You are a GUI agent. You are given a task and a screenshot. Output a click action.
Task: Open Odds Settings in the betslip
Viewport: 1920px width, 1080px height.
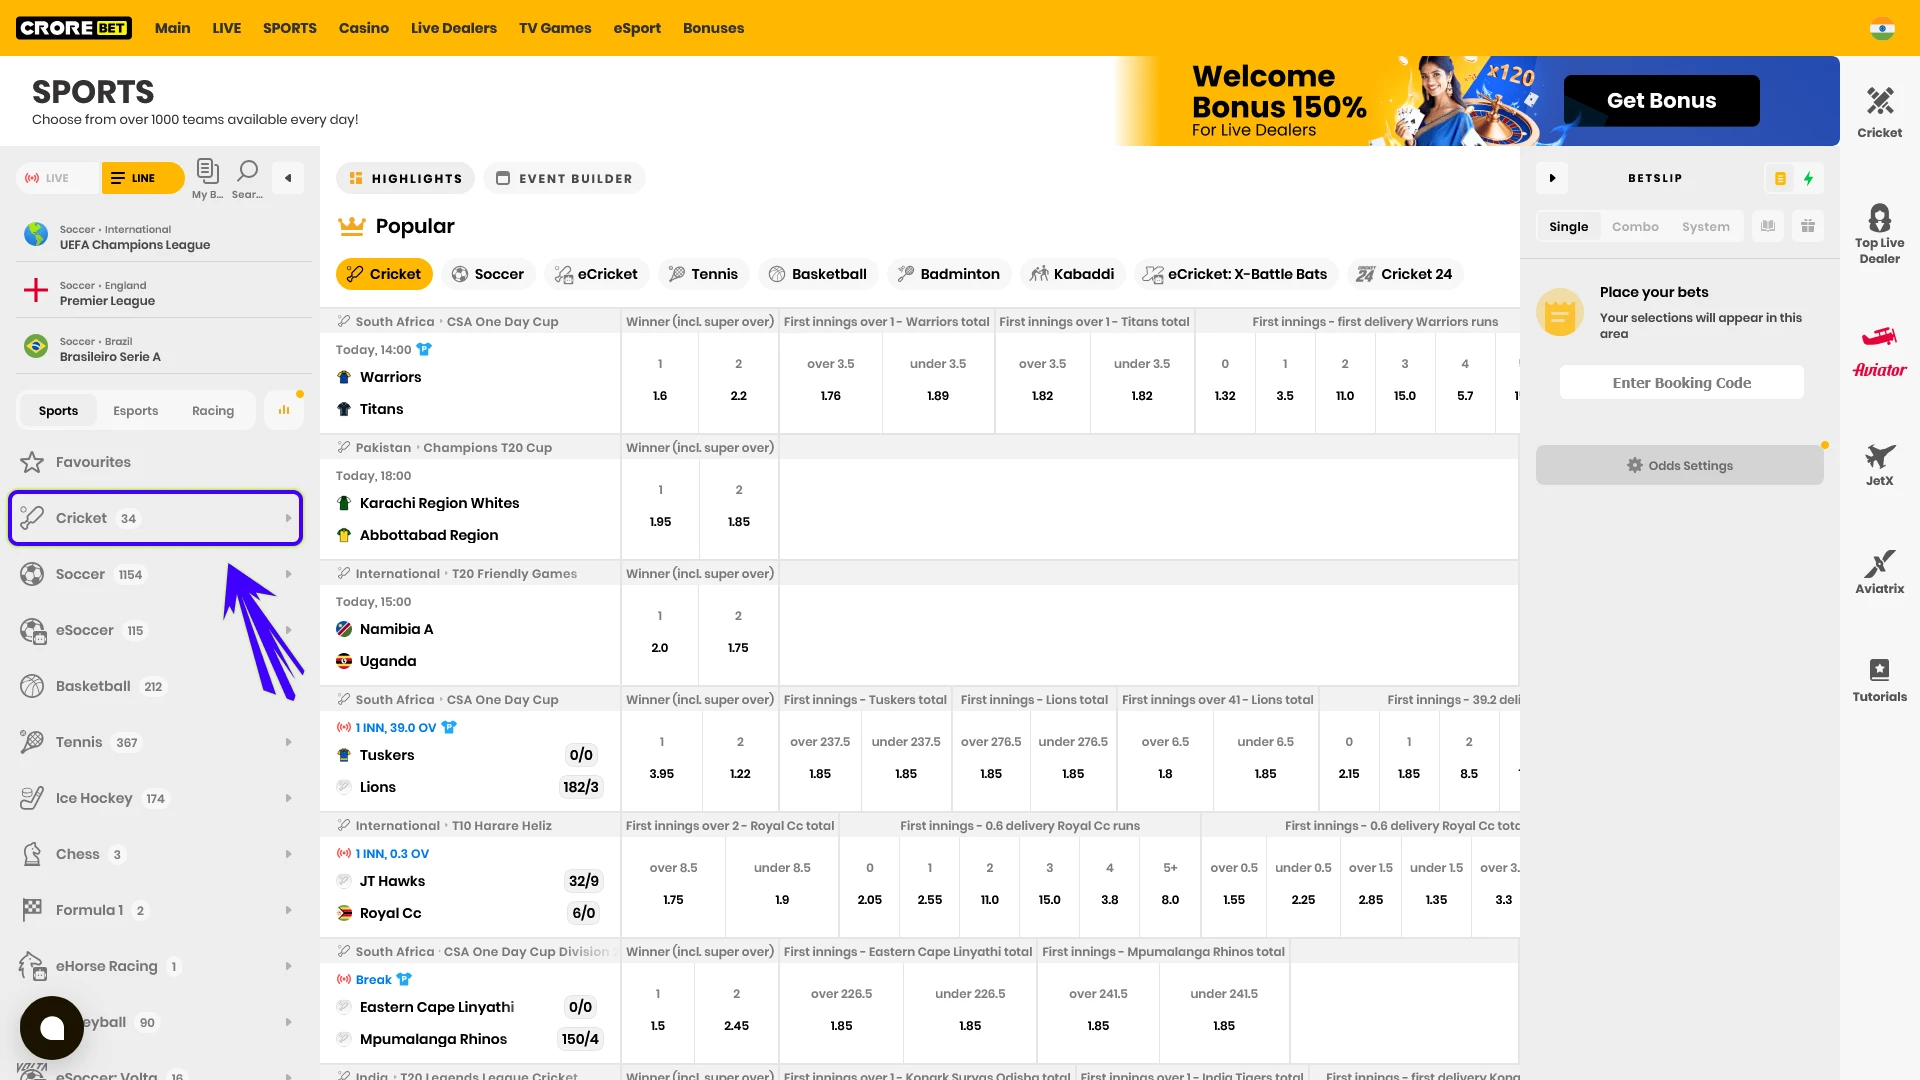1680,464
